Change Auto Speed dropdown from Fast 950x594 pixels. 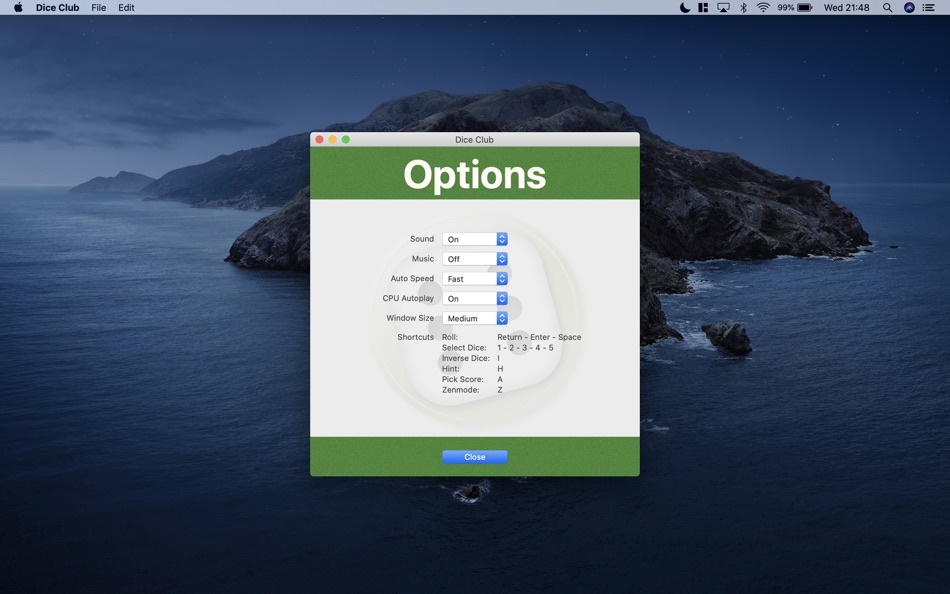pos(474,279)
